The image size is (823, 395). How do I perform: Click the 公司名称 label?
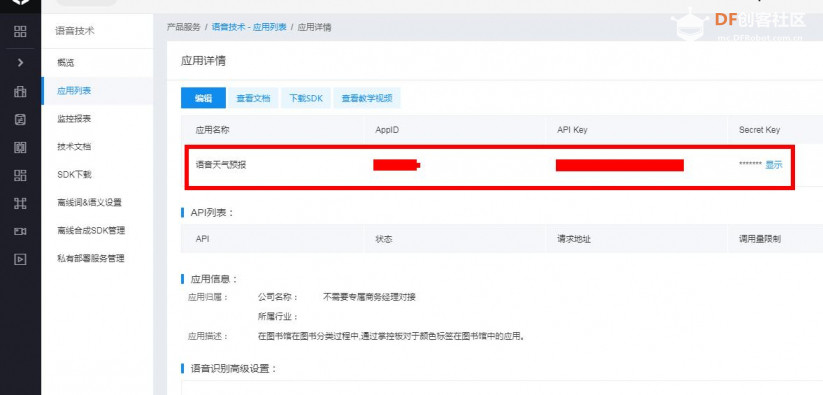278,297
